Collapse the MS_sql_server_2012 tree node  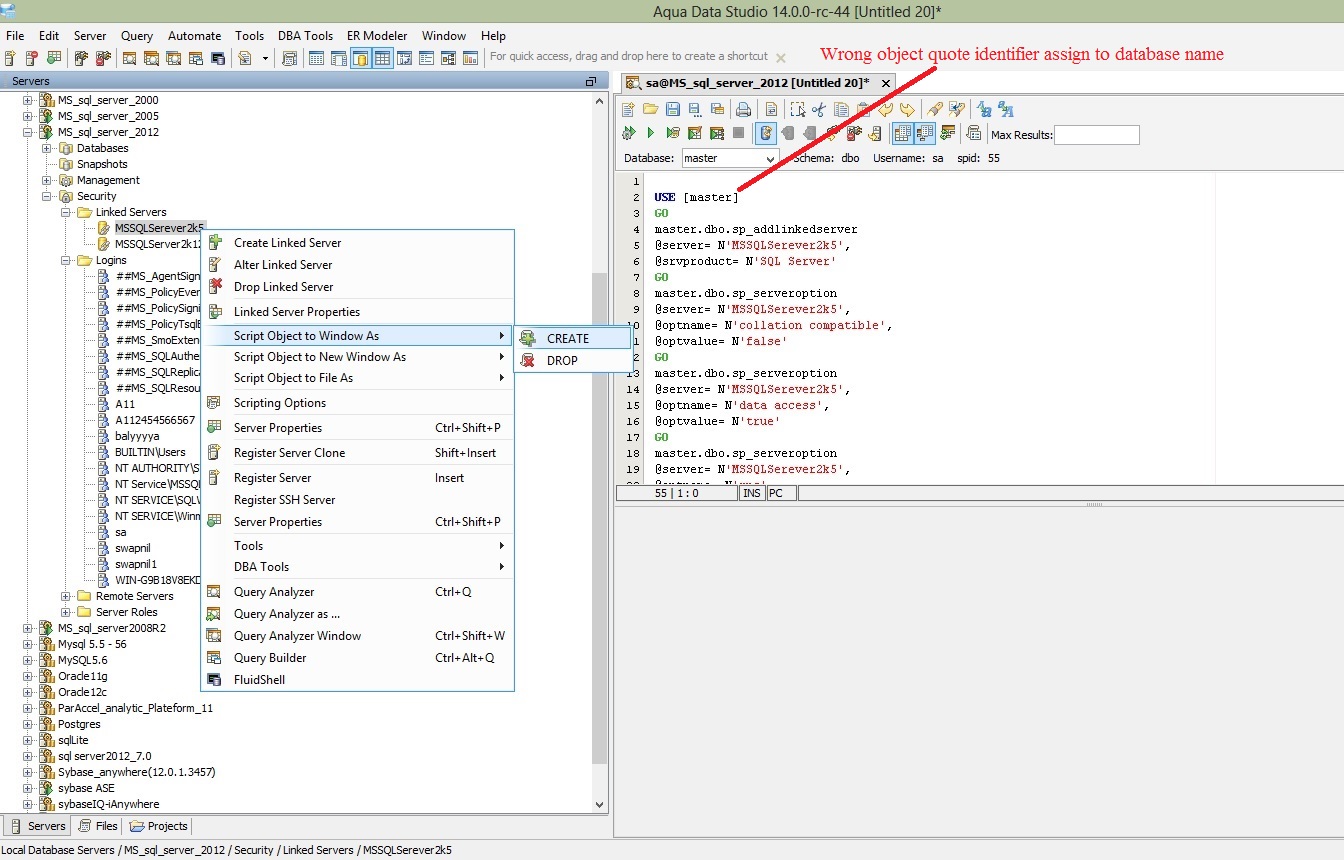point(28,132)
